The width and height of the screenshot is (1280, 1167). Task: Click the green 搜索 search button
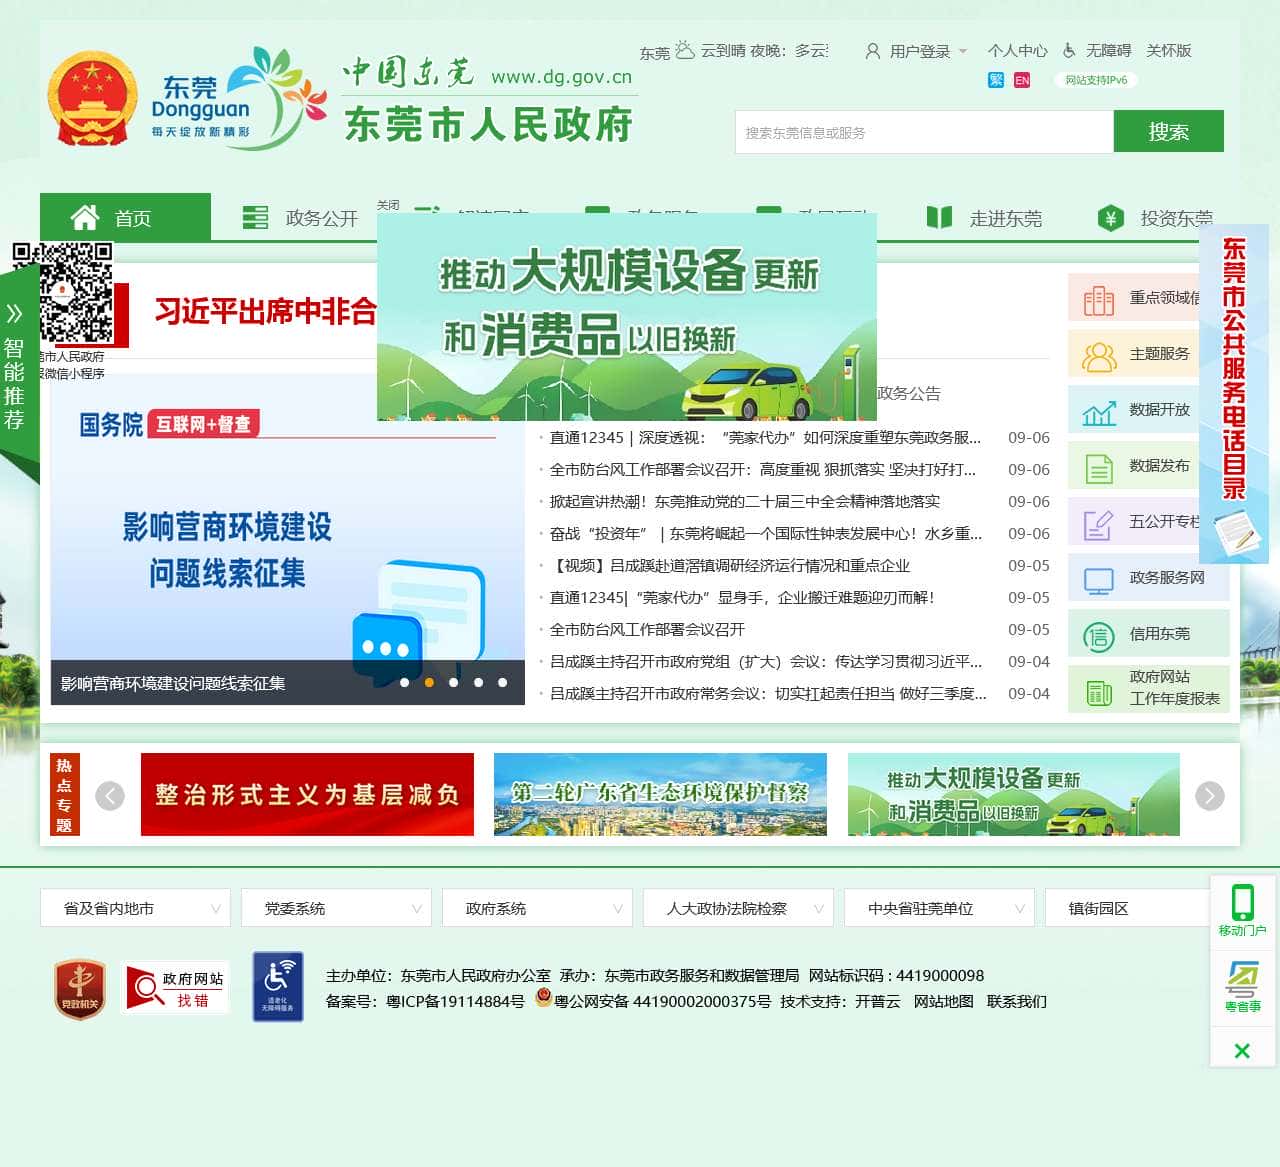[1168, 131]
